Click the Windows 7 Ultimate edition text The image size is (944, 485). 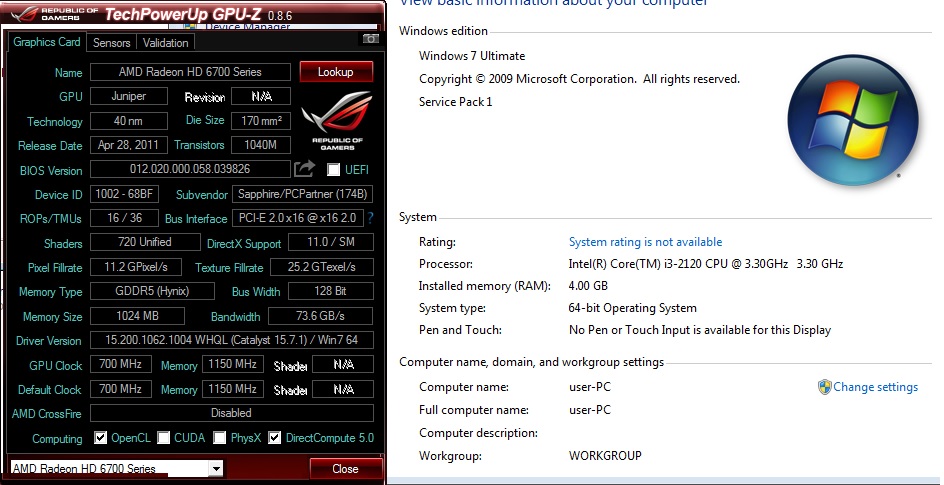coord(472,56)
